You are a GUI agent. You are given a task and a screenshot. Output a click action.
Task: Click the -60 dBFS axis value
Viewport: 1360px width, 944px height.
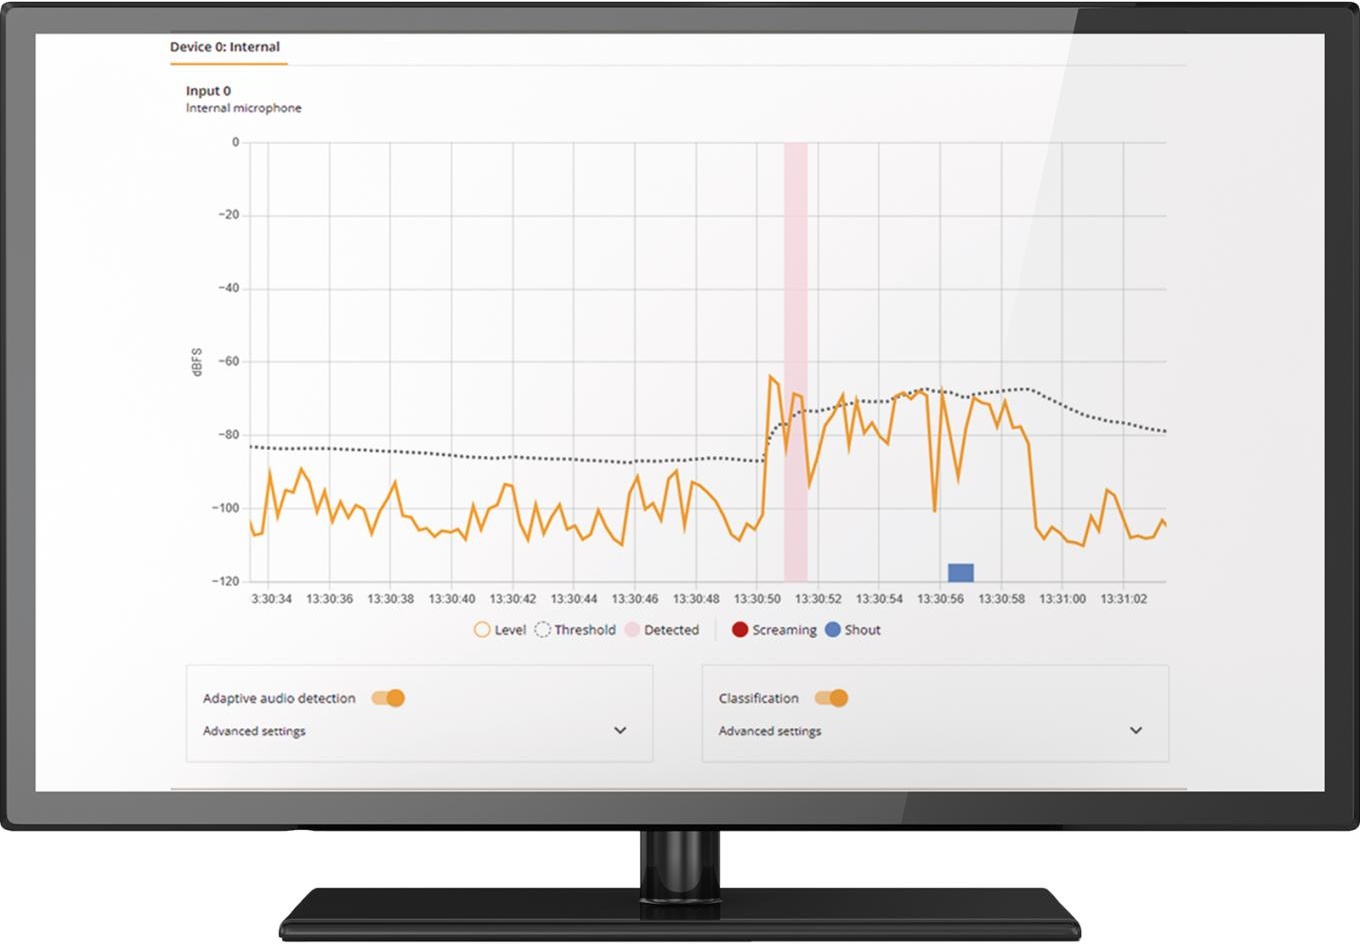click(x=229, y=361)
